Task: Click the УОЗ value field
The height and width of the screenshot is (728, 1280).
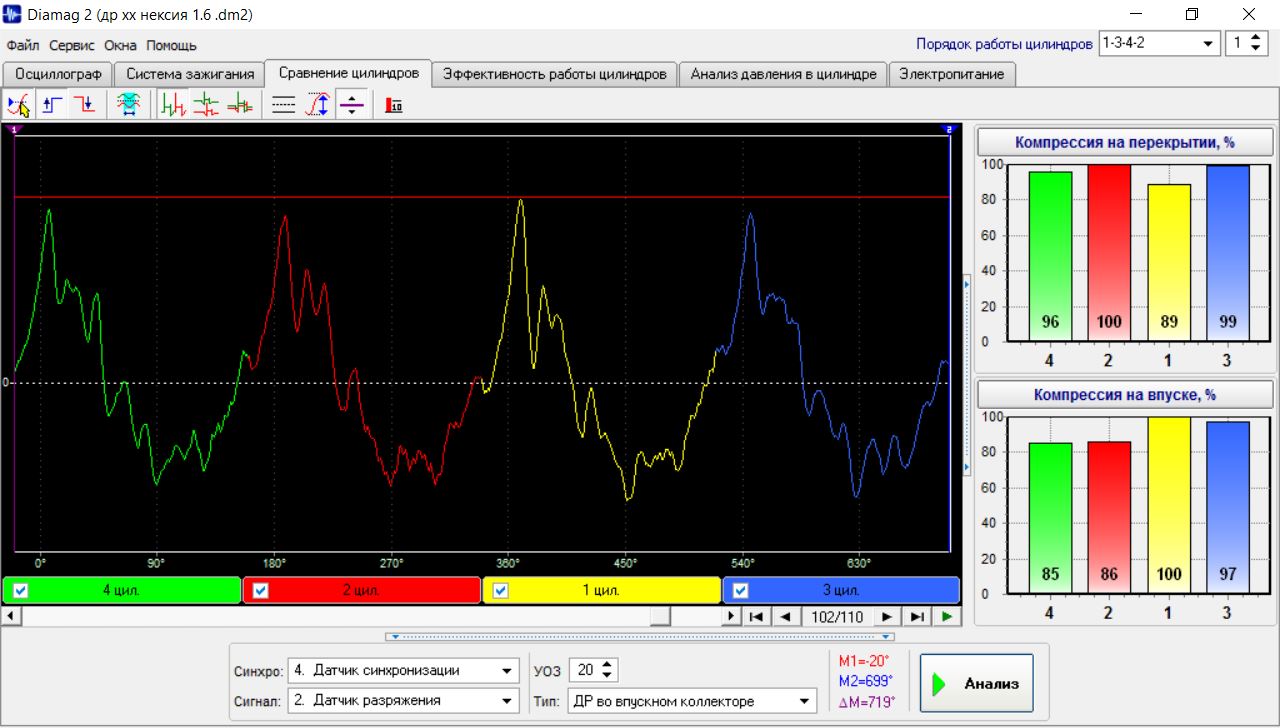Action: 585,670
